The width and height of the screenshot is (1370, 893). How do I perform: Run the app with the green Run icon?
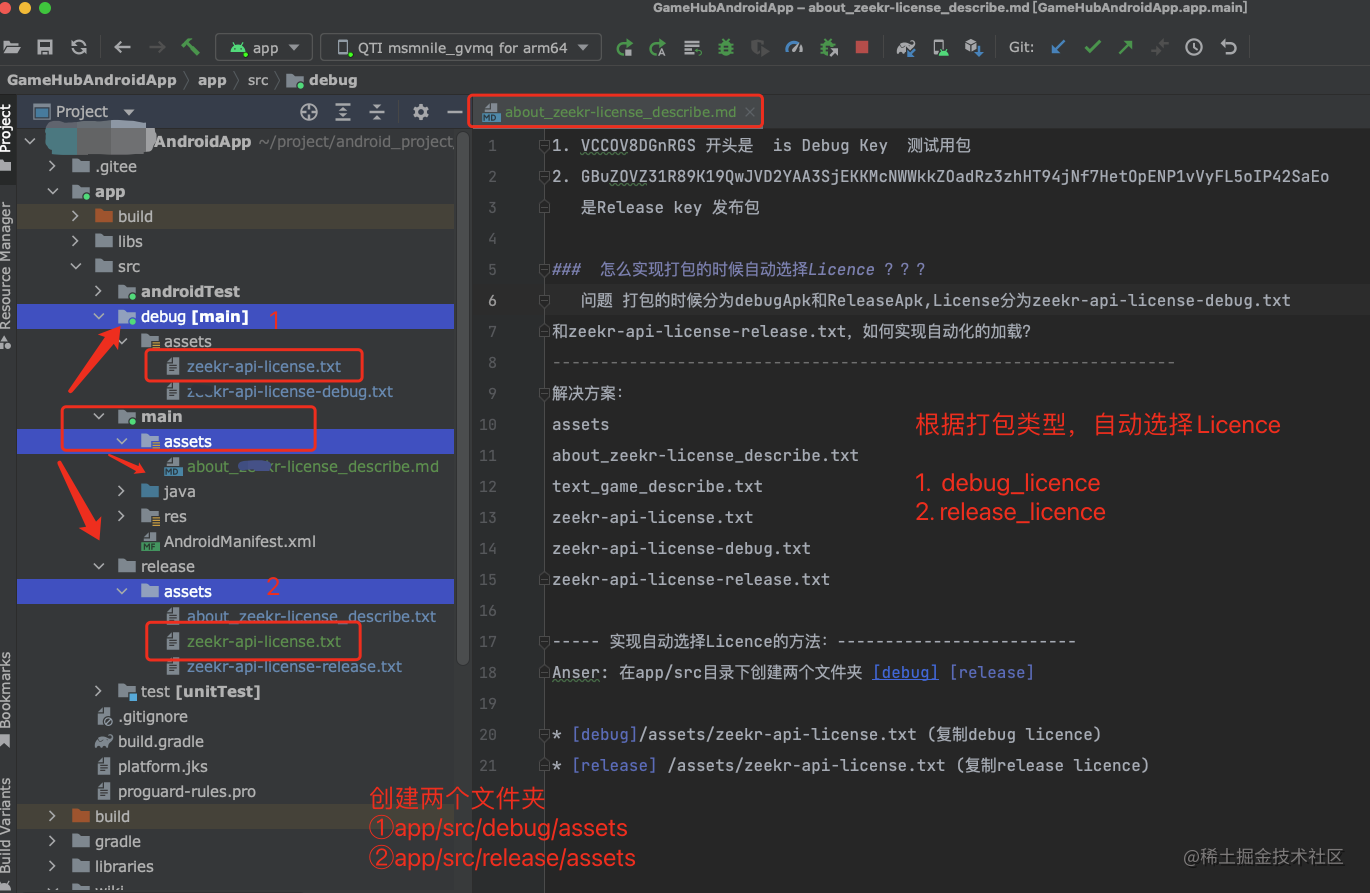(x=625, y=47)
